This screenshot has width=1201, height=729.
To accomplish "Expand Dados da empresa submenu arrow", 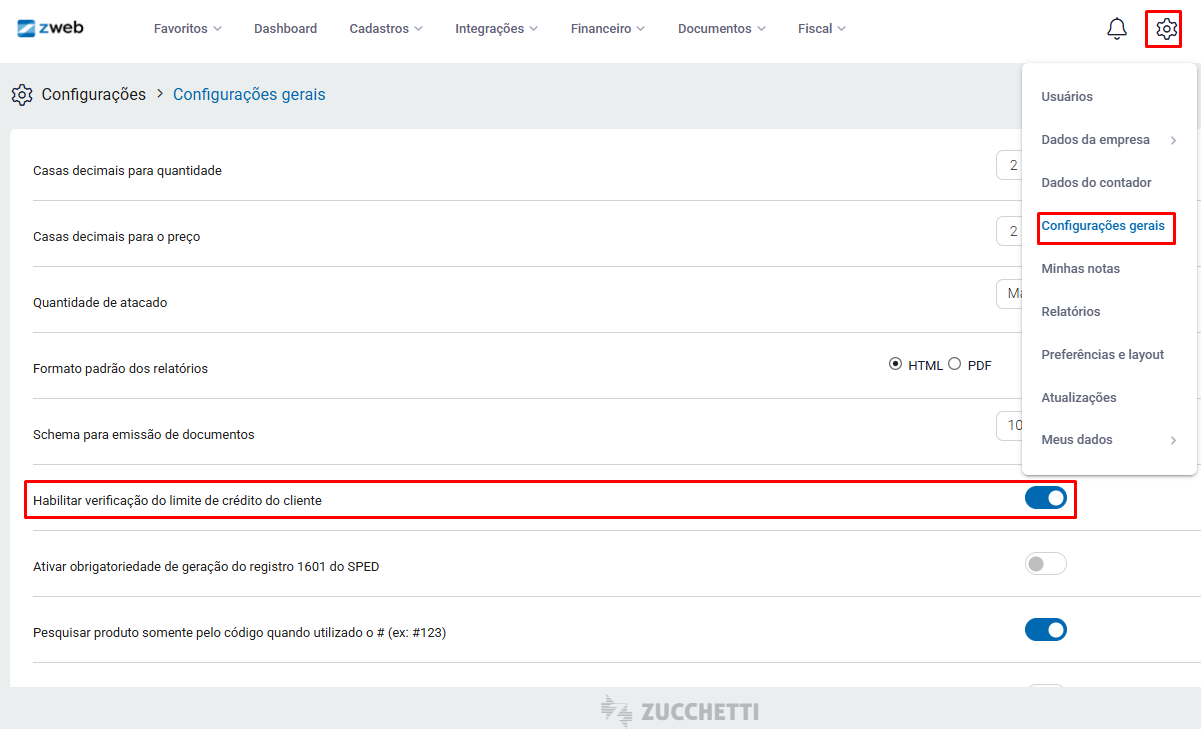I will point(1173,140).
